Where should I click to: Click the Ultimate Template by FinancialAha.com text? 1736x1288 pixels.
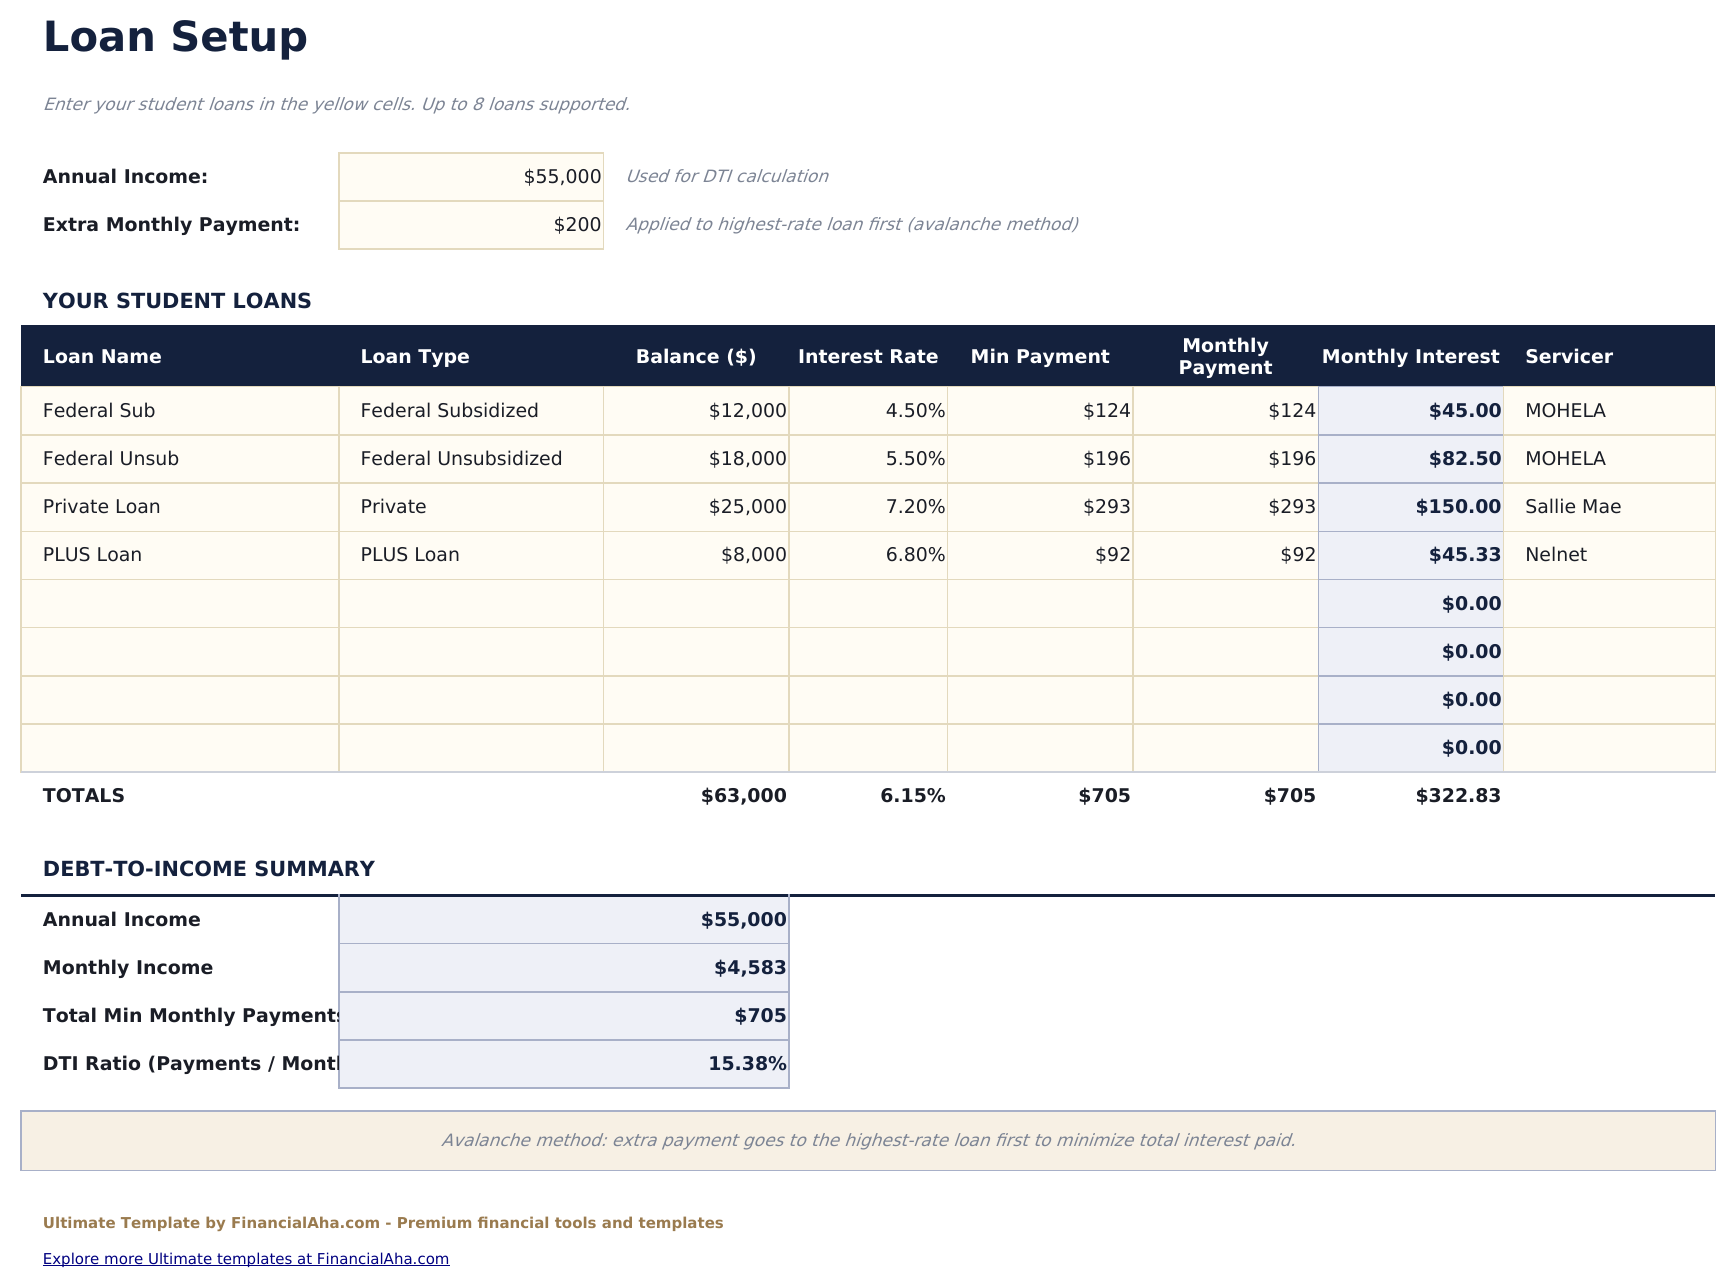coord(383,1222)
